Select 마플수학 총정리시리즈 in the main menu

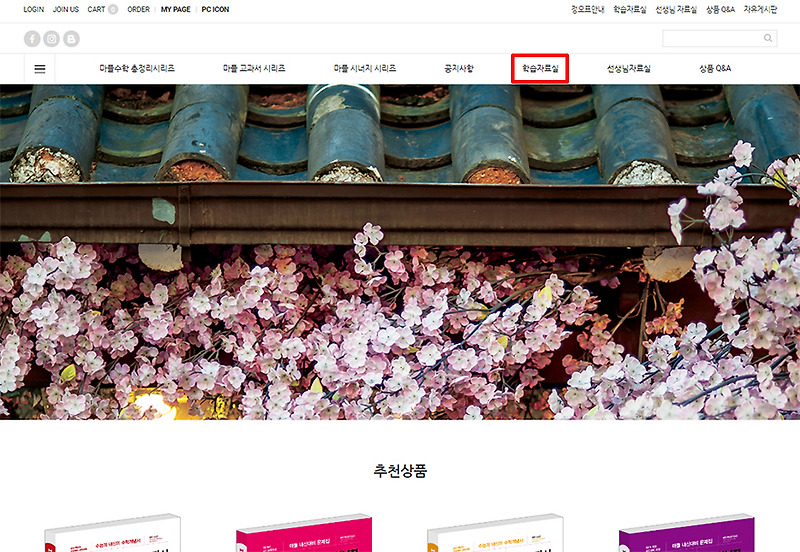(x=137, y=68)
